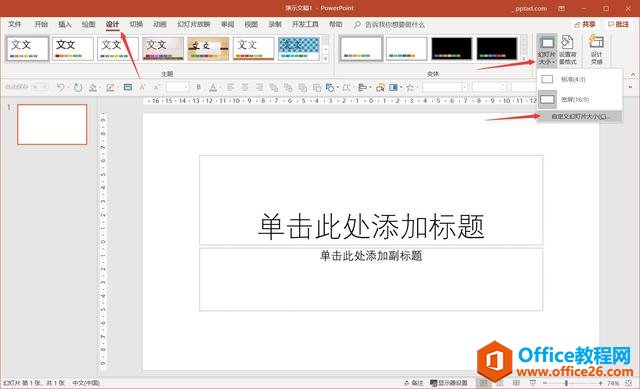Click the 74% zoom level
640x389 pixels.
pos(613,383)
